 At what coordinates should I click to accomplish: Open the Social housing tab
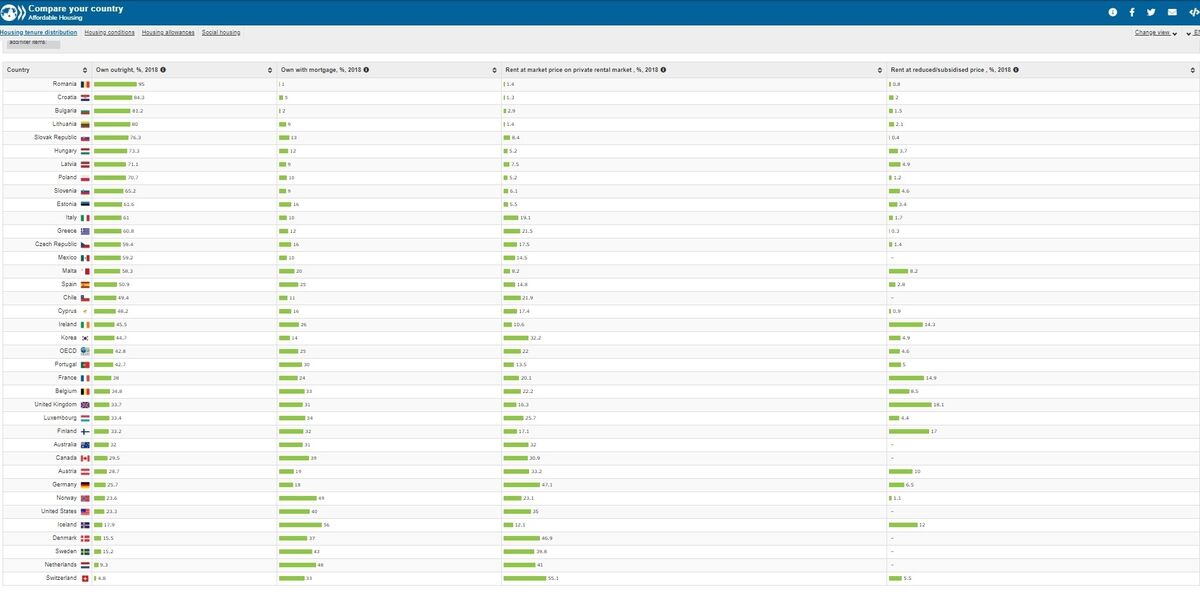point(221,33)
